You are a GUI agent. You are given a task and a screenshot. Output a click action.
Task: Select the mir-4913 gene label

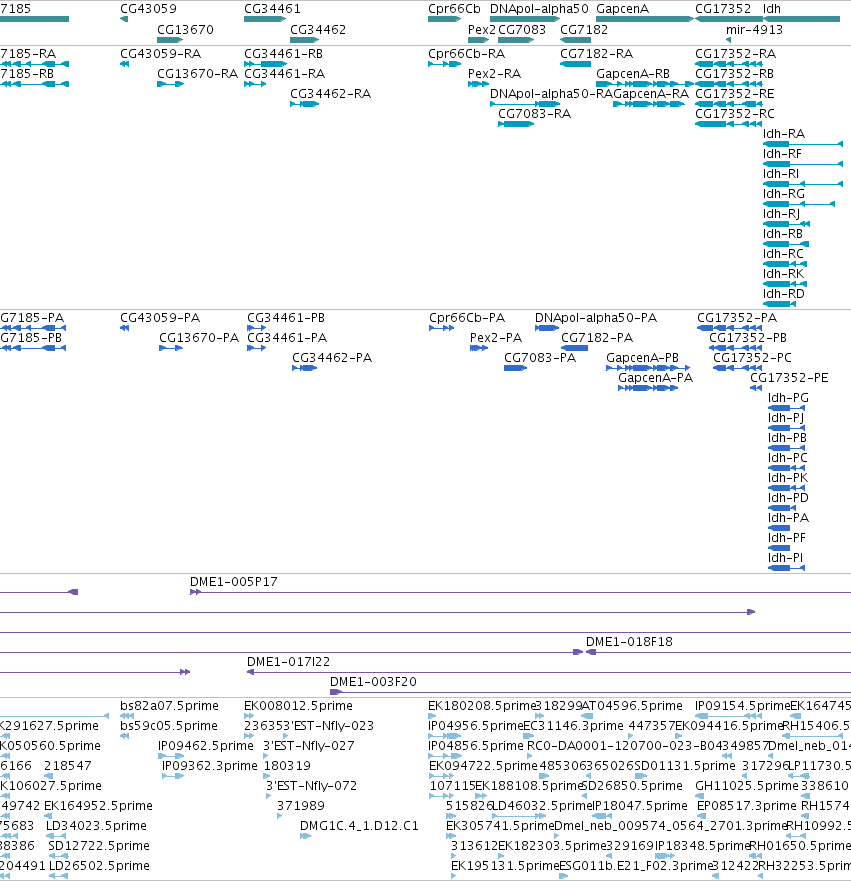754,30
